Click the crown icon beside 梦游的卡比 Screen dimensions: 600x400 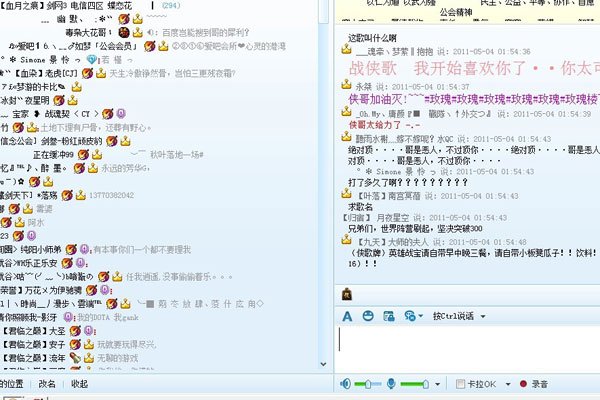(x=77, y=87)
